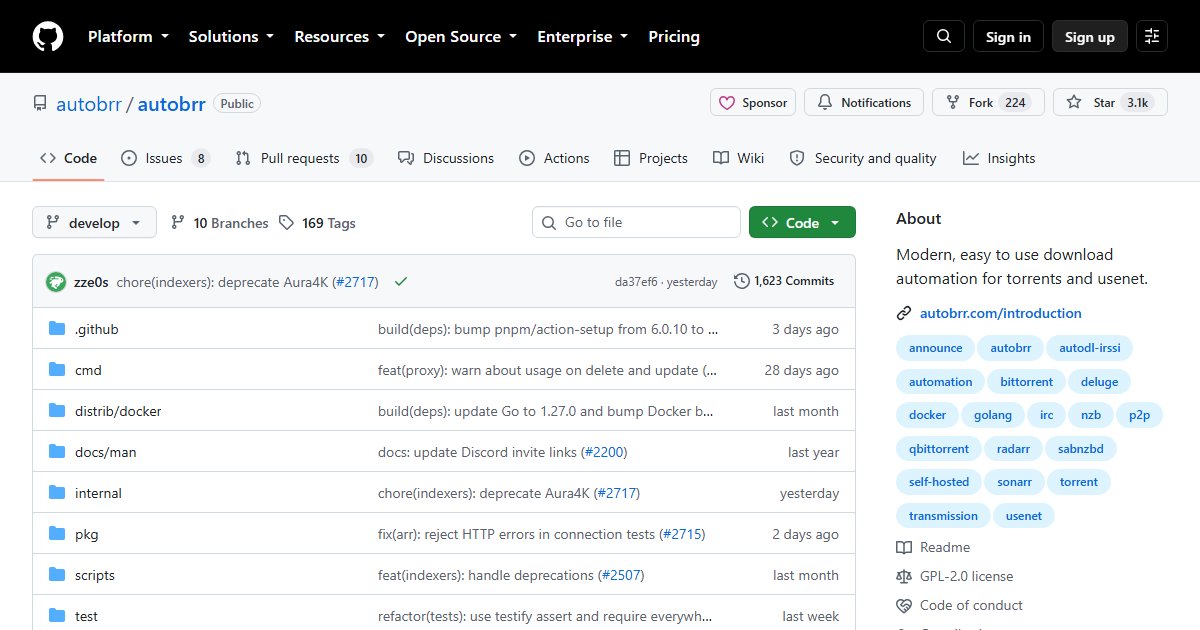Click the Readme book icon
Image resolution: width=1200 pixels, height=630 pixels.
coord(904,547)
